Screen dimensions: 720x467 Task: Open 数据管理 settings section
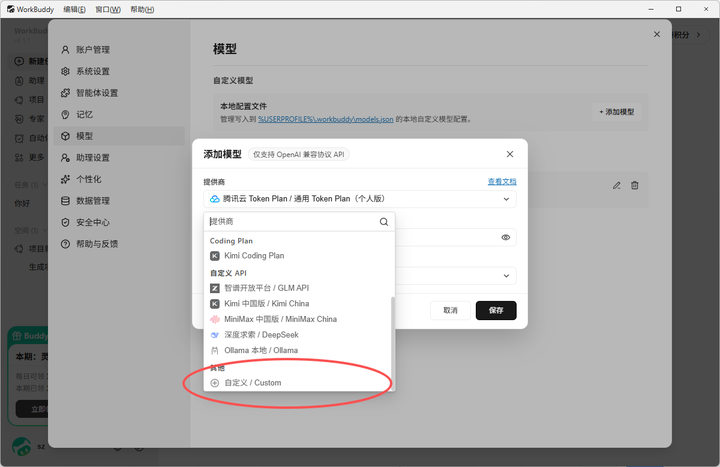(119, 201)
